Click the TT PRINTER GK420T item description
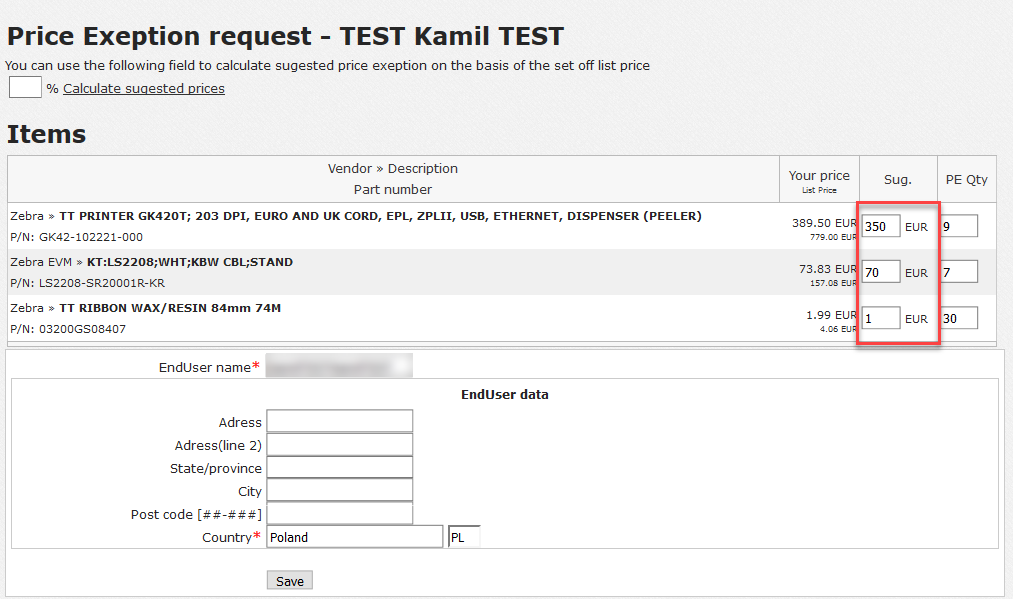 [381, 216]
